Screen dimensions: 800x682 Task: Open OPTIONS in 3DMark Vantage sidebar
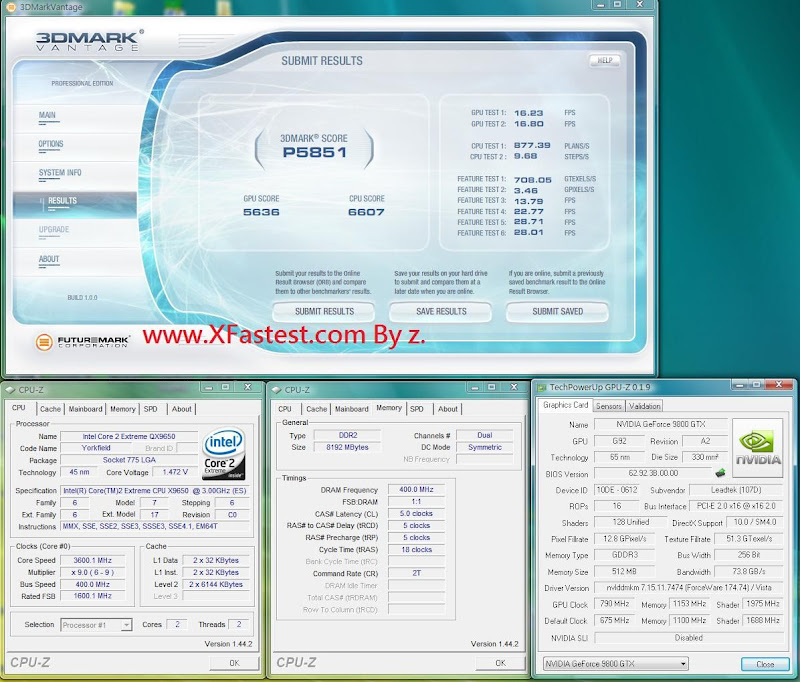51,144
